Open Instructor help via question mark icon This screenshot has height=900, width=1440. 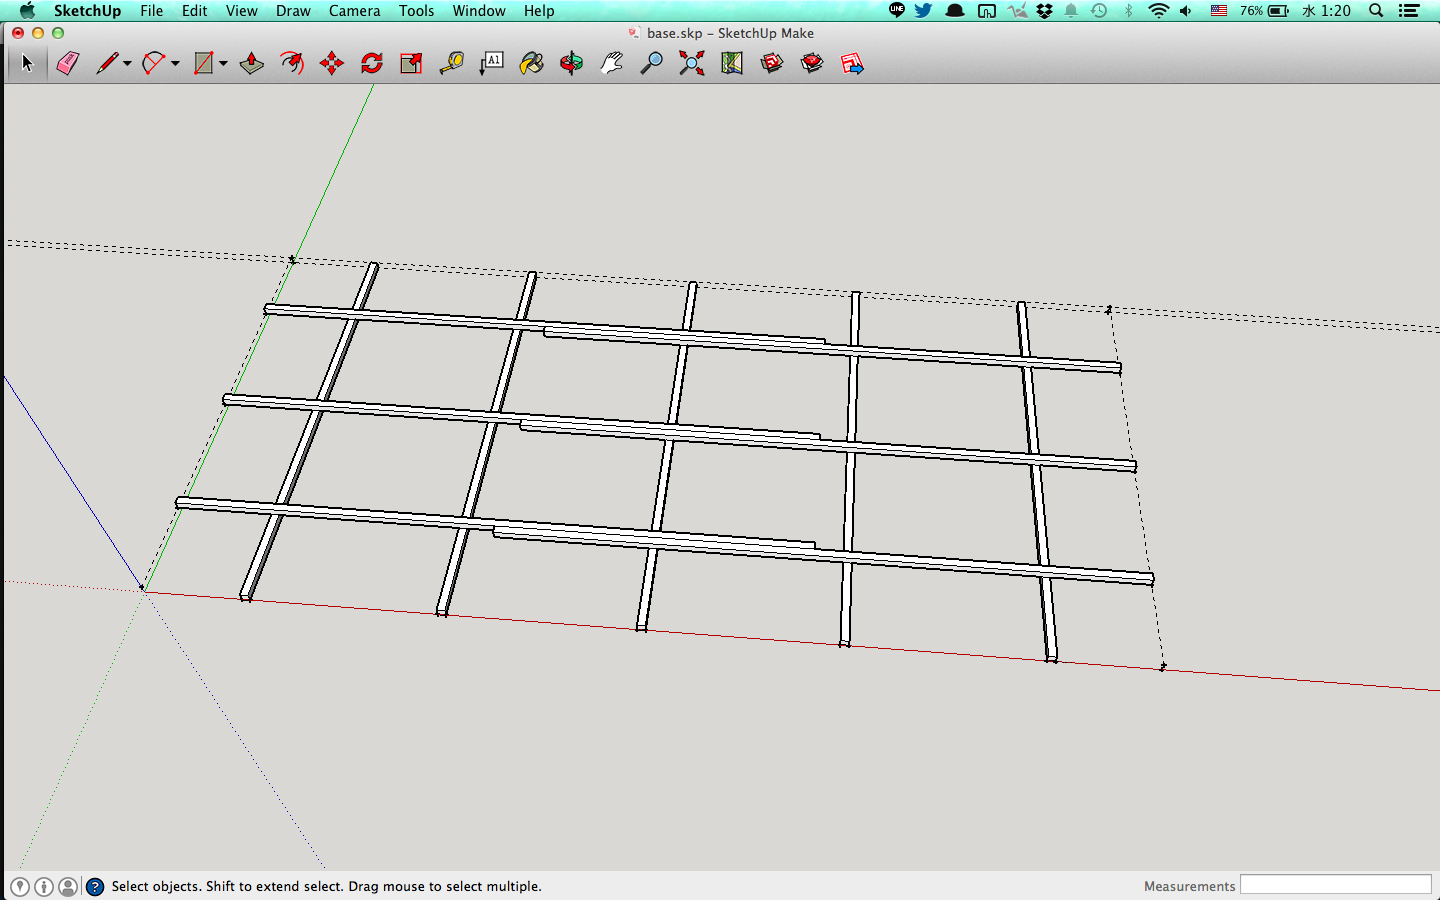[x=95, y=886]
